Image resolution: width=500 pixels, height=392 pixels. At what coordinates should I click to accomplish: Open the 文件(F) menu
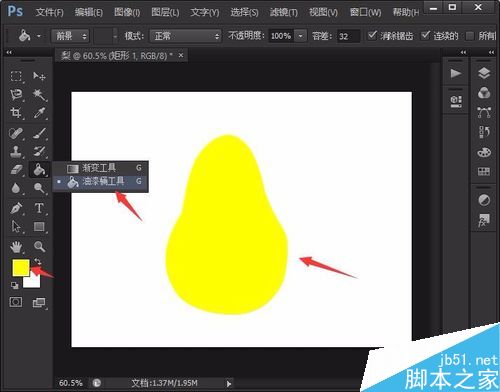pos(49,12)
